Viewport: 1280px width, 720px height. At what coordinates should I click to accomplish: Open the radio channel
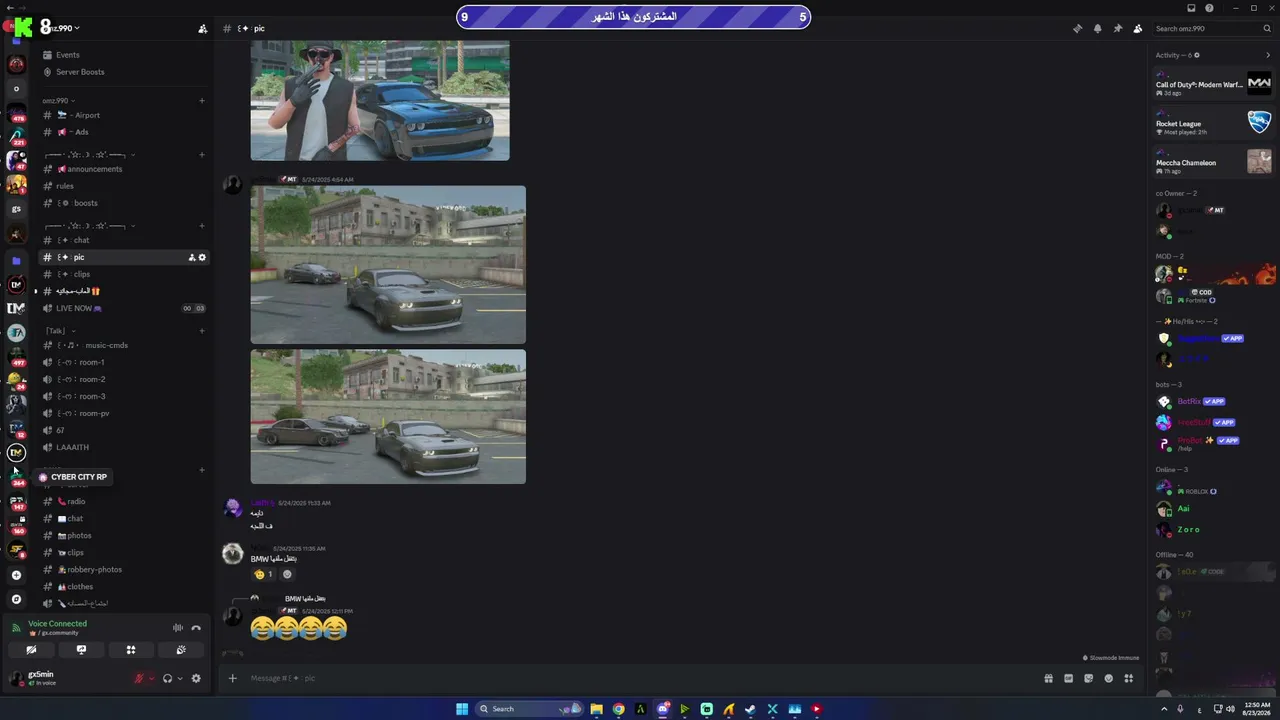click(125, 501)
